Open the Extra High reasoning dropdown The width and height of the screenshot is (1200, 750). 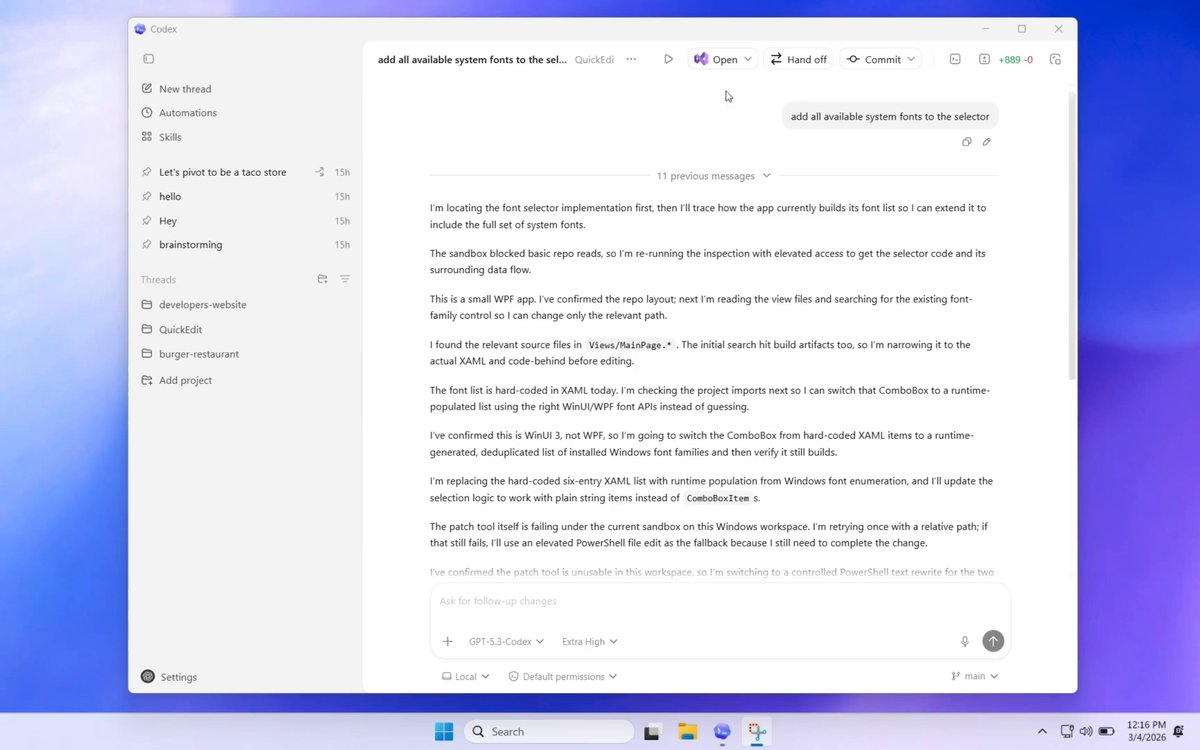click(x=589, y=641)
